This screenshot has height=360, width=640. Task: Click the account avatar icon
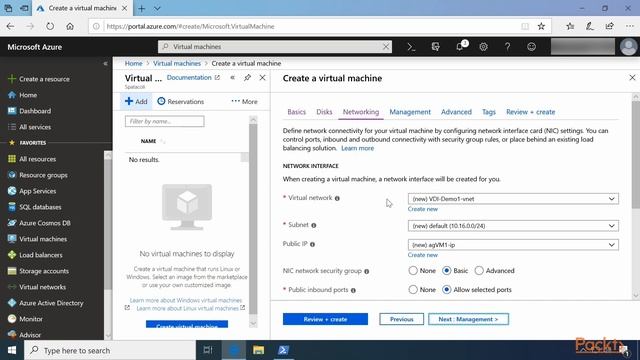[629, 47]
